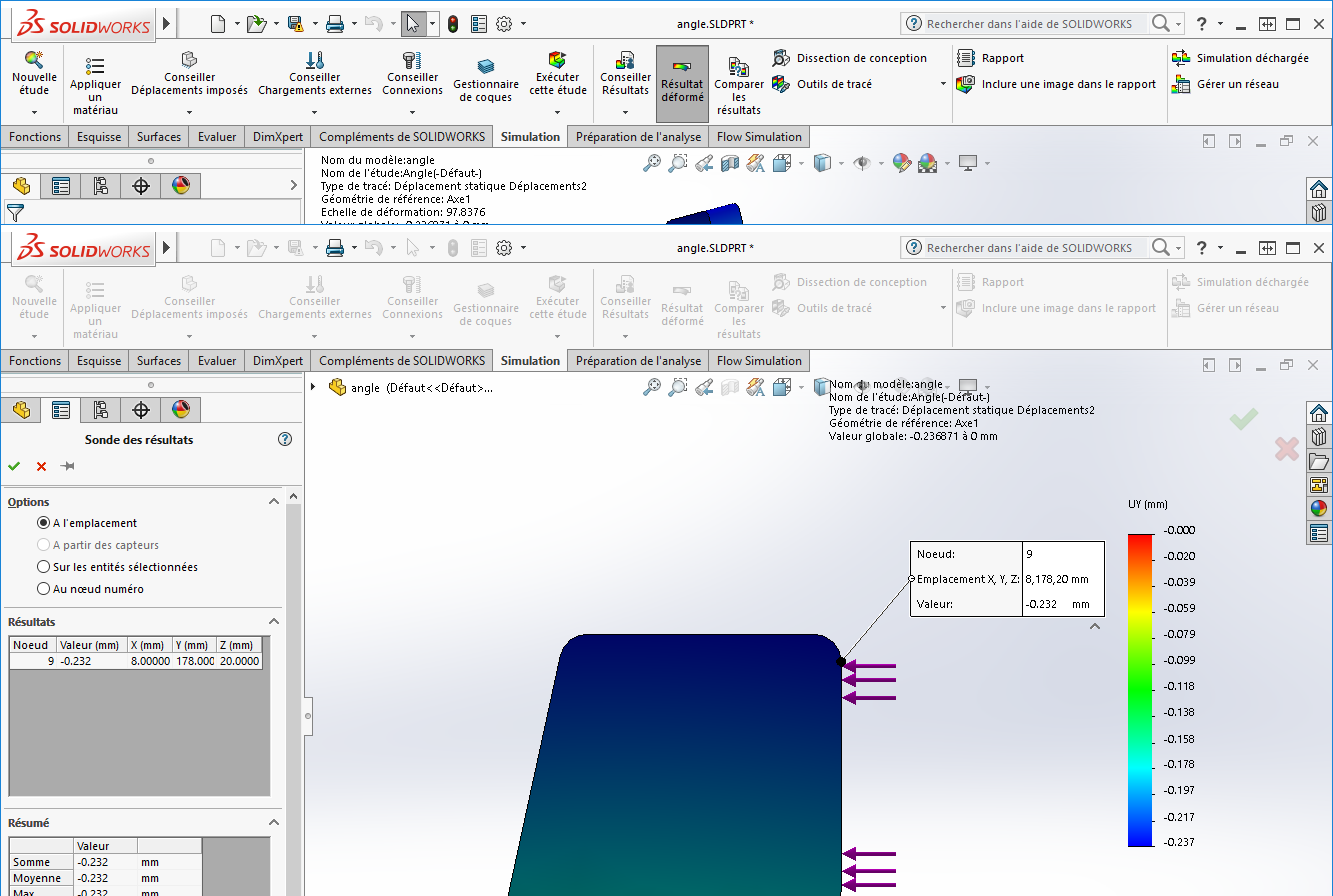Open DimXpertManager tab icon in lower window
The width and height of the screenshot is (1333, 896).
141,409
